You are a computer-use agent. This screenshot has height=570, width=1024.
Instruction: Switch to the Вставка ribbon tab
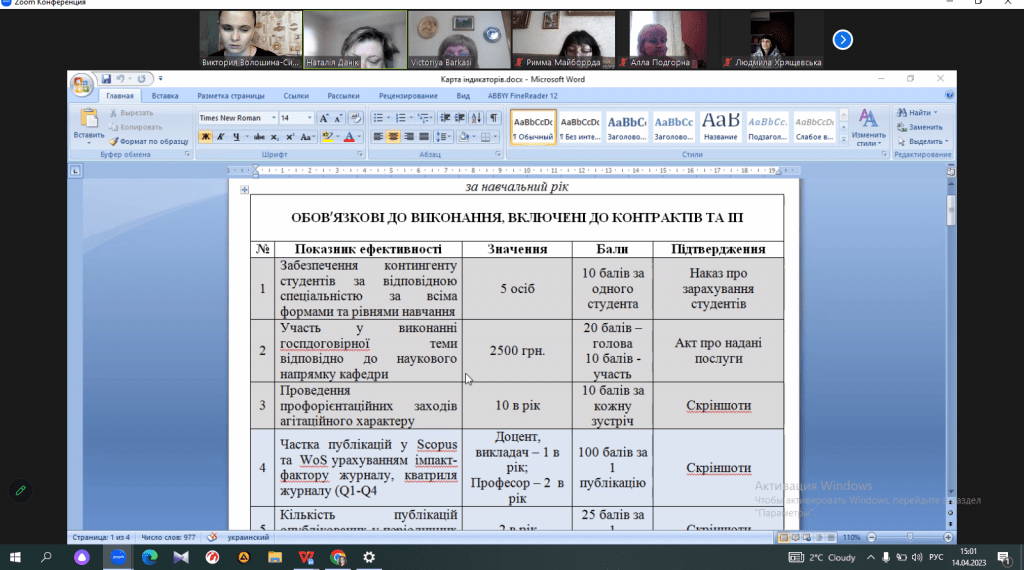tap(165, 96)
